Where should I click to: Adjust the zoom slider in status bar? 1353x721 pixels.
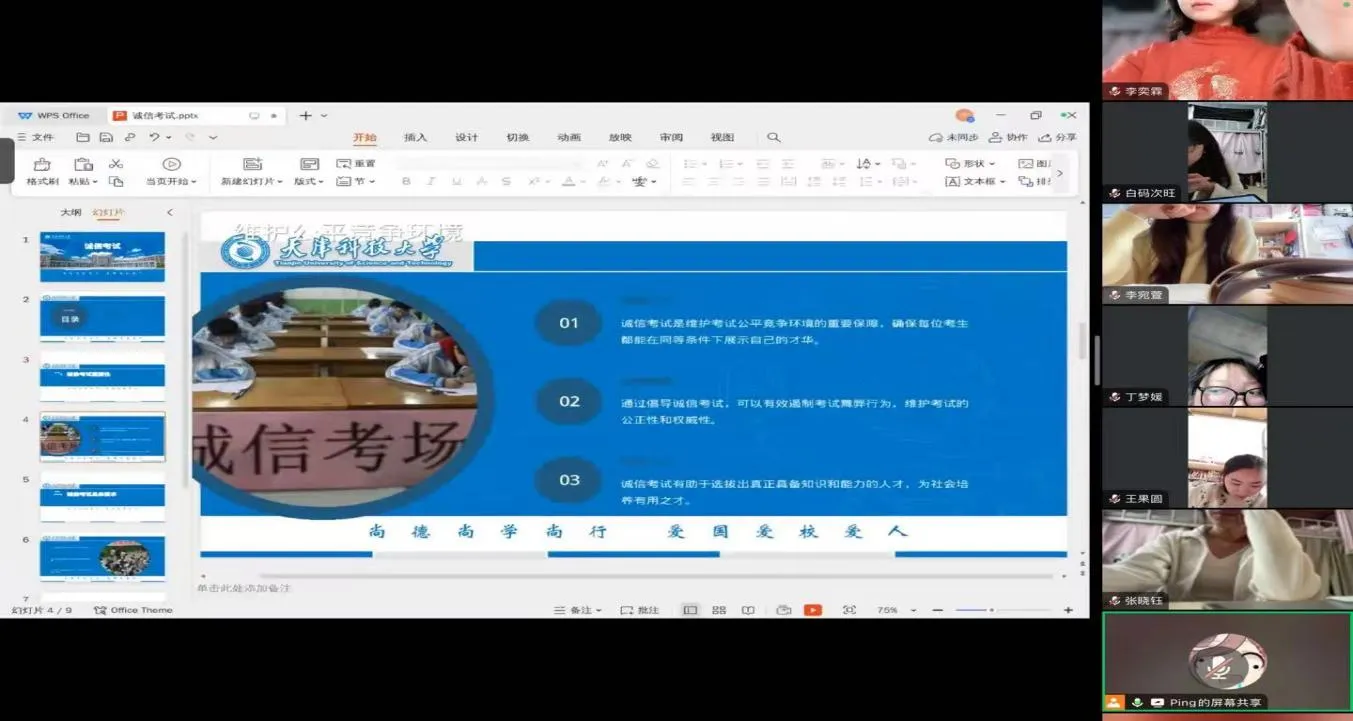(991, 610)
